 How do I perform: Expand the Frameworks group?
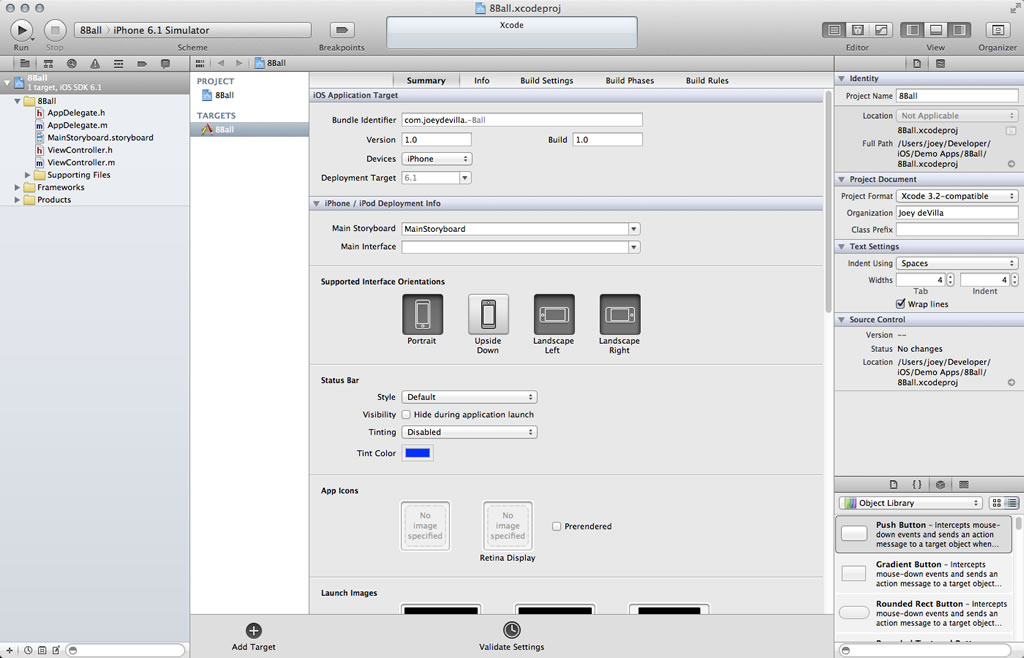click(18, 187)
